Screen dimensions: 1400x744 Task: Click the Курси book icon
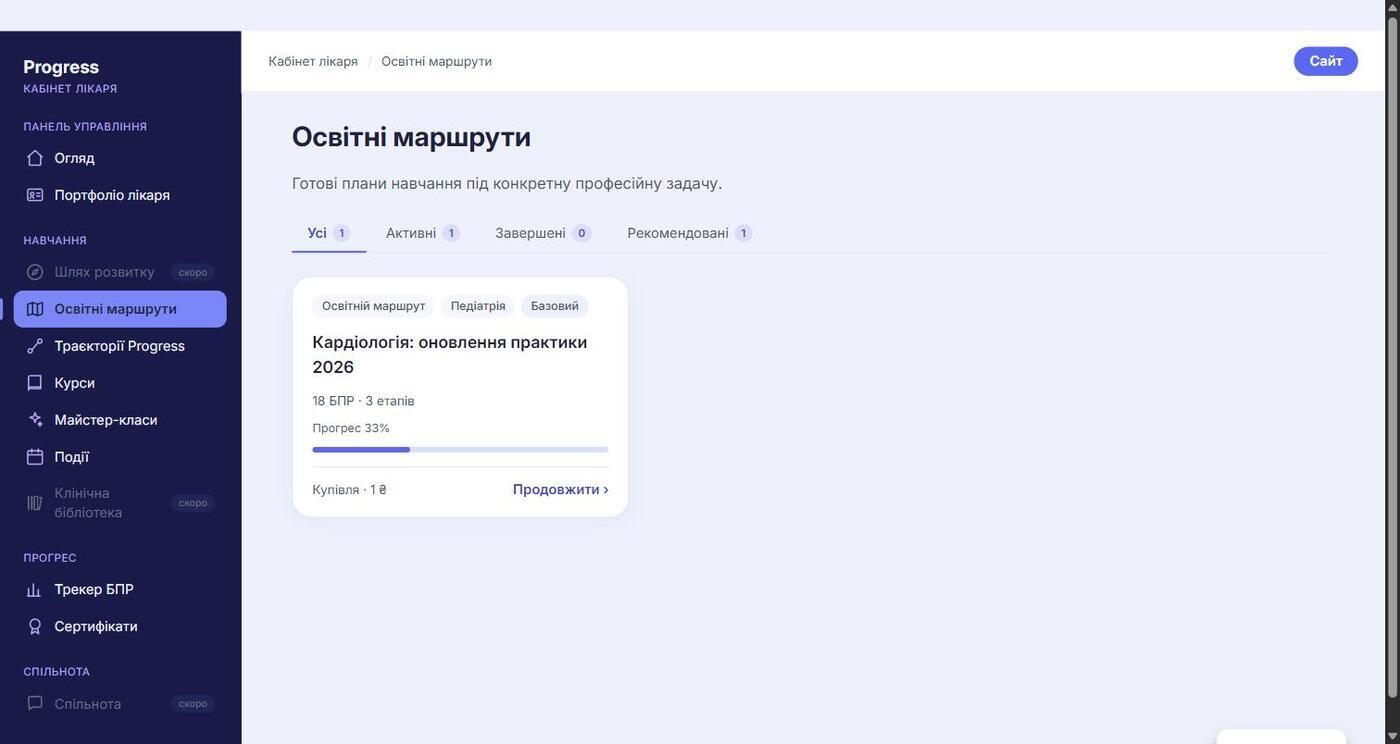point(35,383)
